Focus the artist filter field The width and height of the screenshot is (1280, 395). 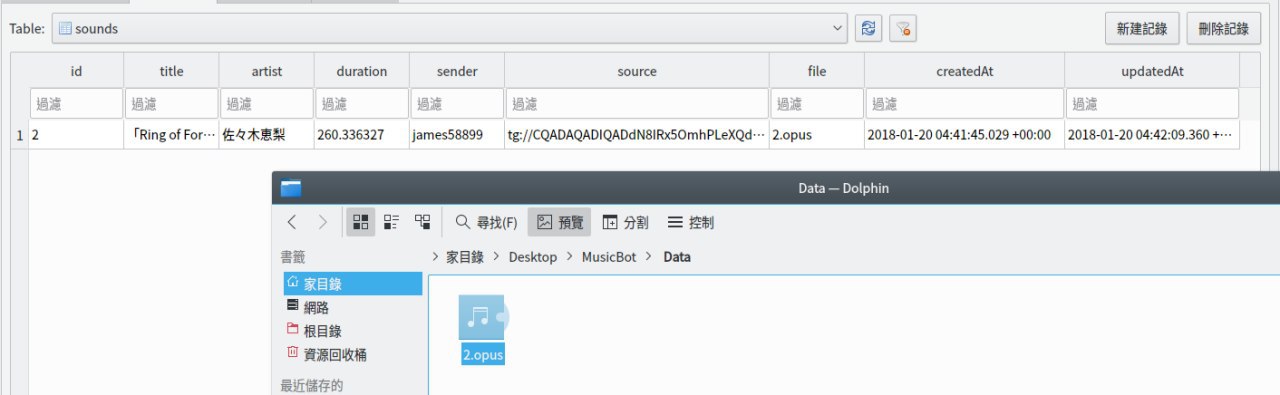[266, 103]
